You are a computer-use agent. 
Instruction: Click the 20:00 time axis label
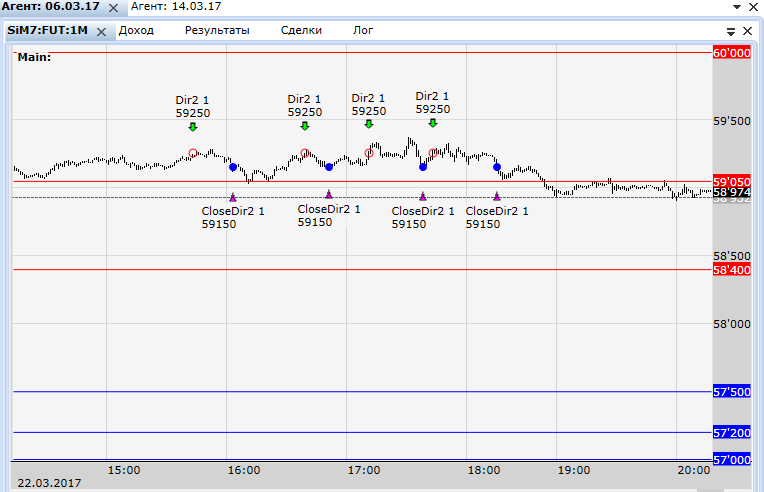pos(694,470)
